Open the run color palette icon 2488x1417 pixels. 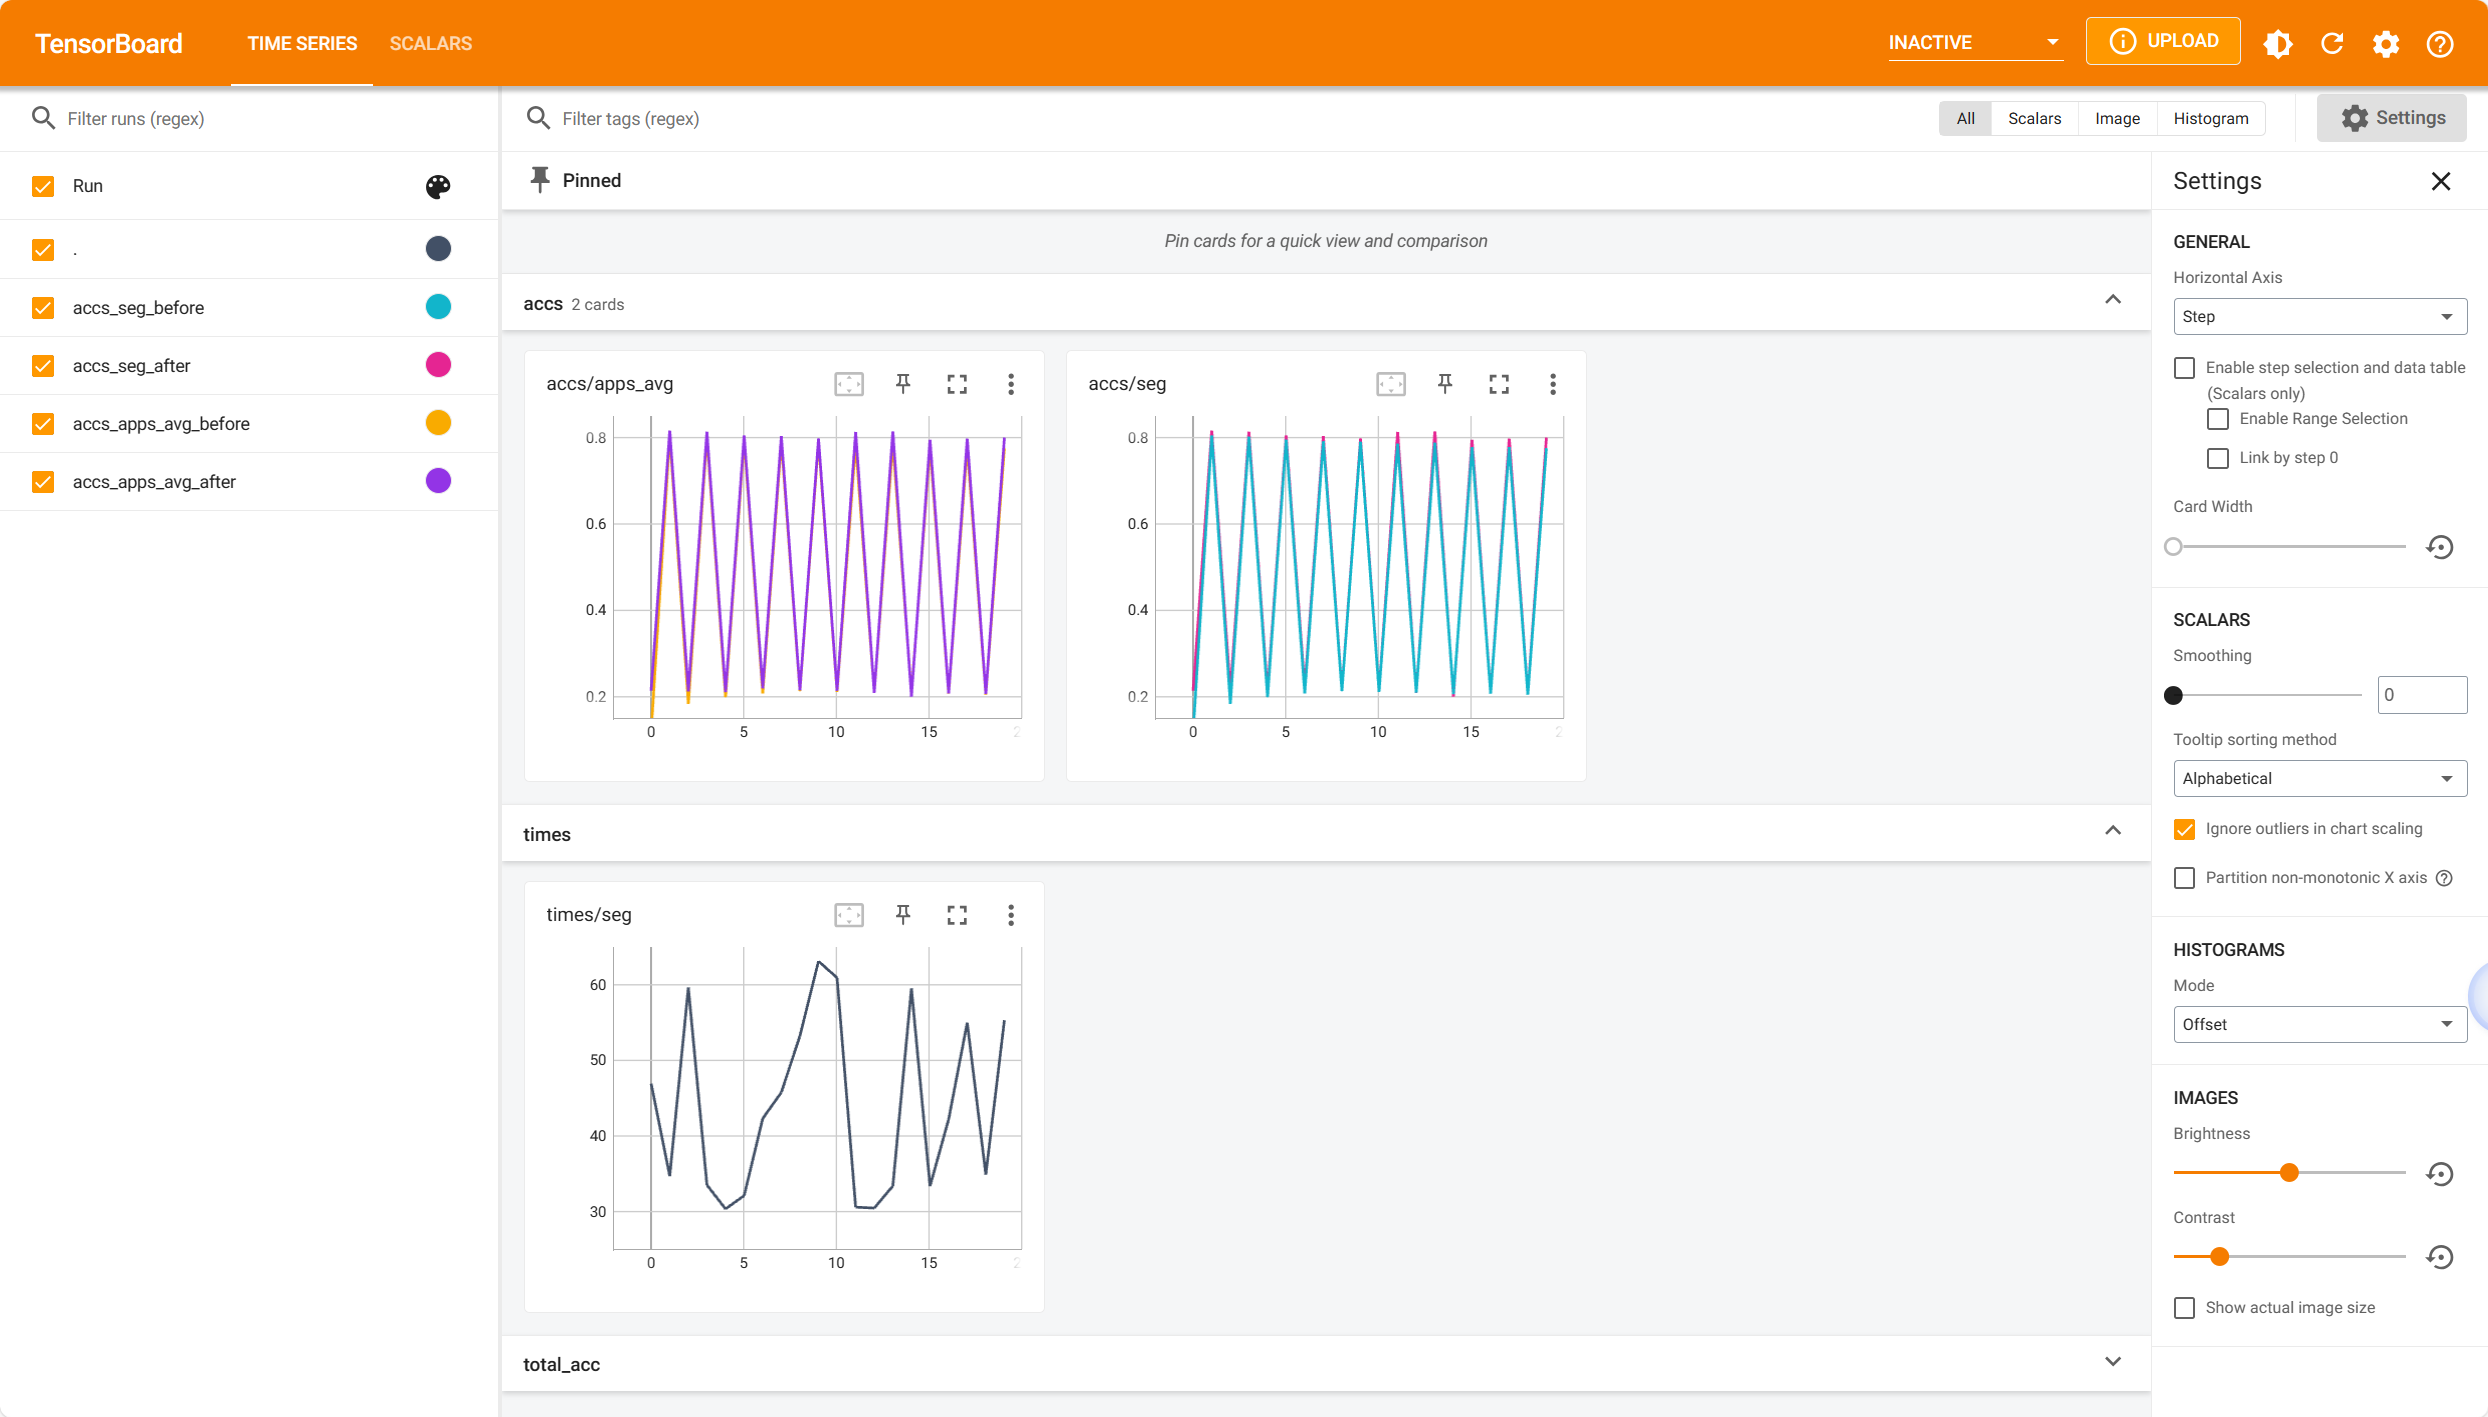tap(438, 186)
